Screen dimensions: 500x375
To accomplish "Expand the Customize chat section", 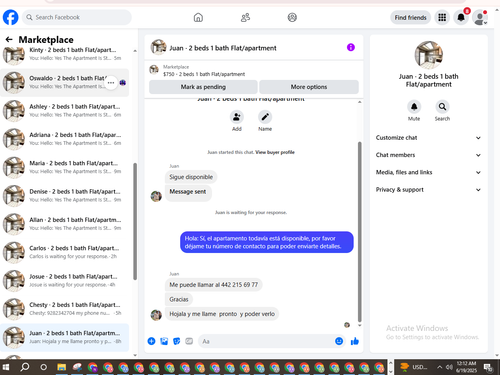I will pos(429,138).
